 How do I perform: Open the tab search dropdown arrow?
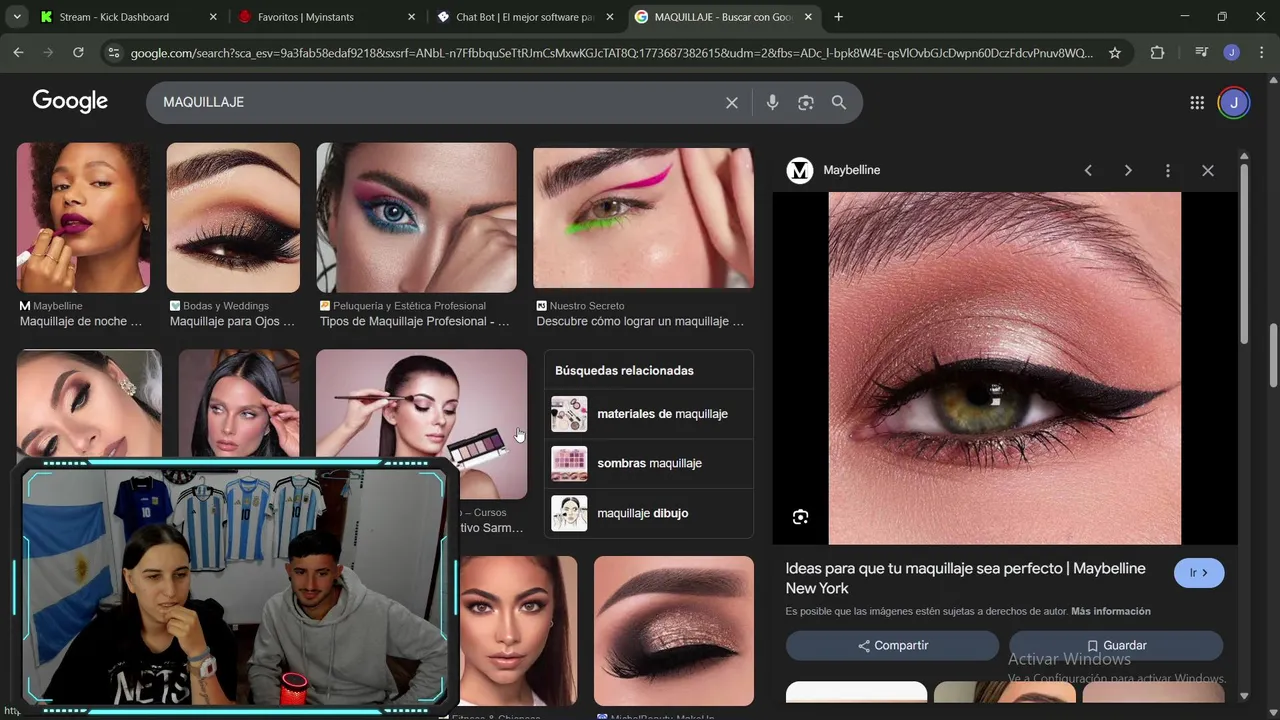tap(17, 17)
